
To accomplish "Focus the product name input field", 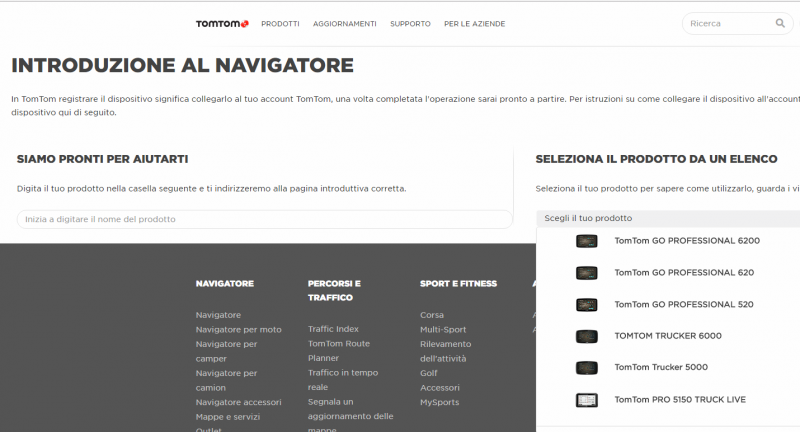I will (264, 219).
